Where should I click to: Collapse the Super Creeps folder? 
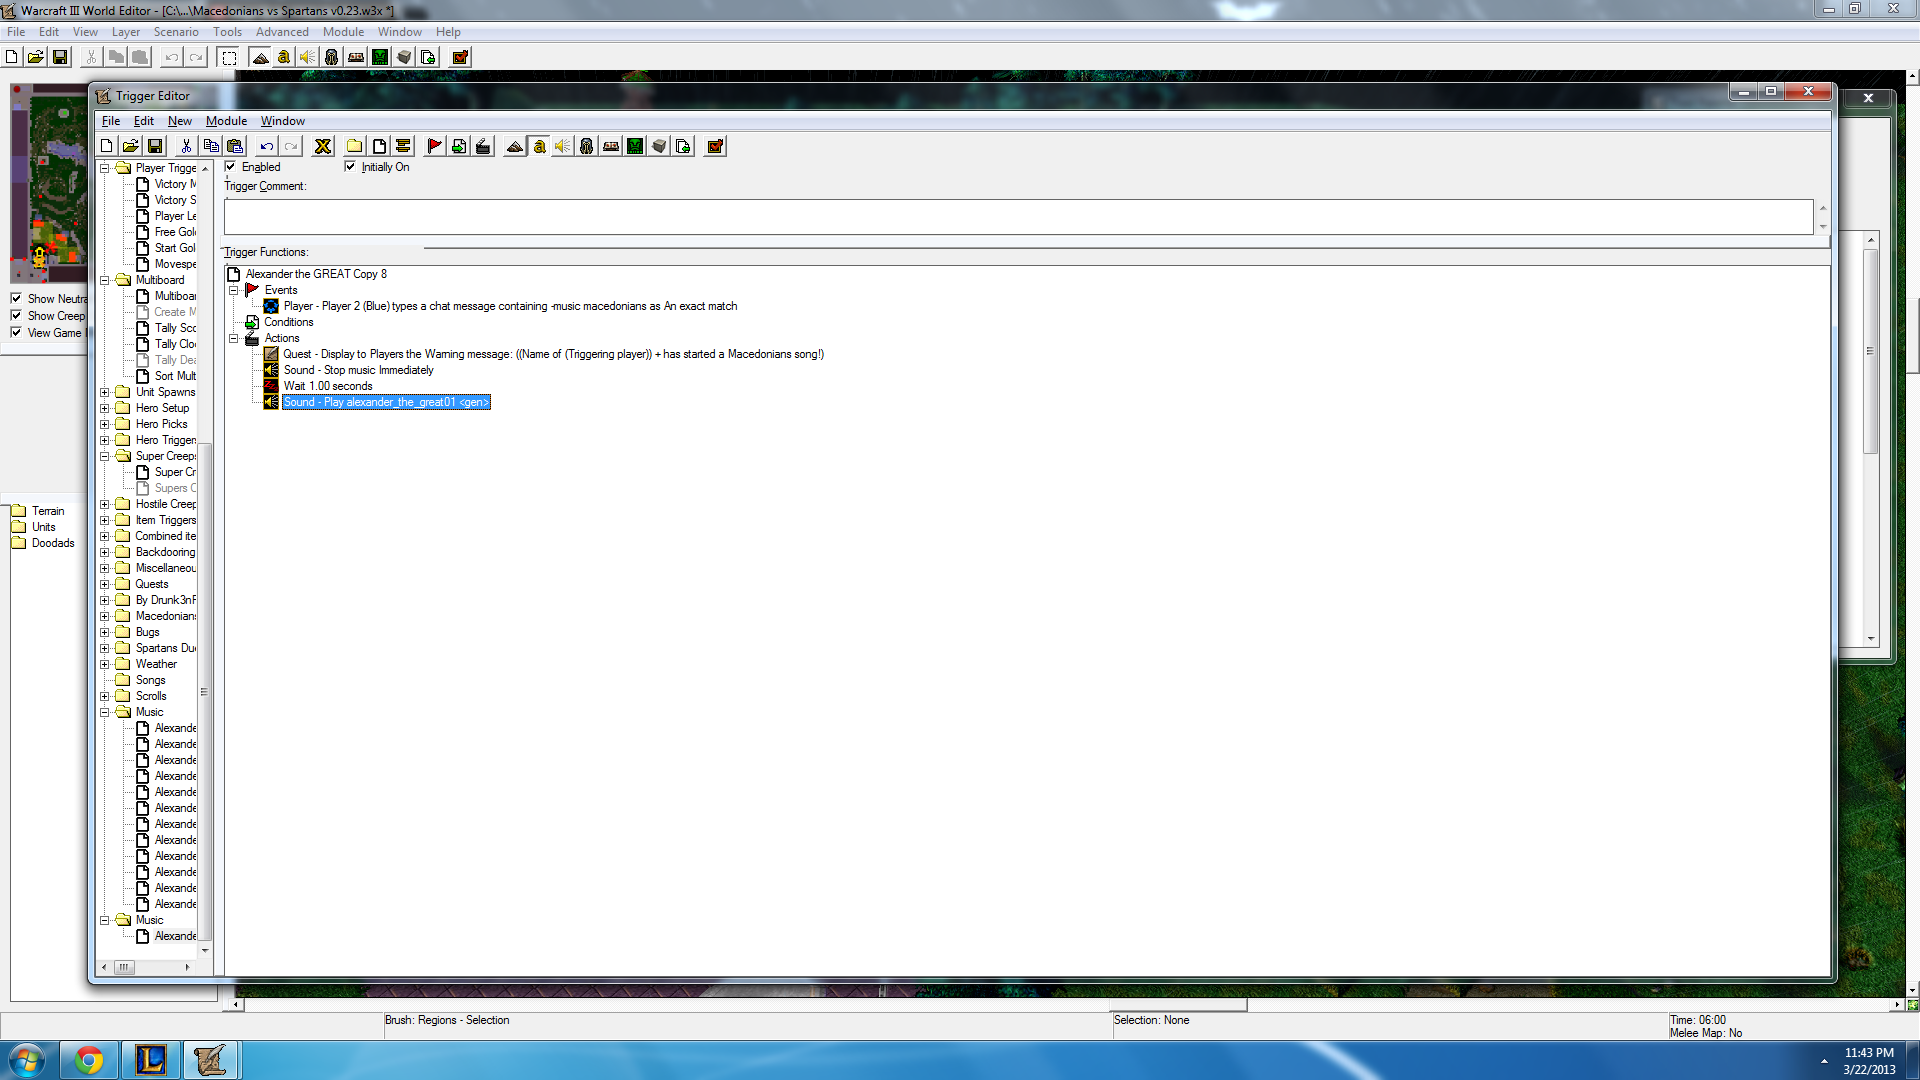click(104, 456)
